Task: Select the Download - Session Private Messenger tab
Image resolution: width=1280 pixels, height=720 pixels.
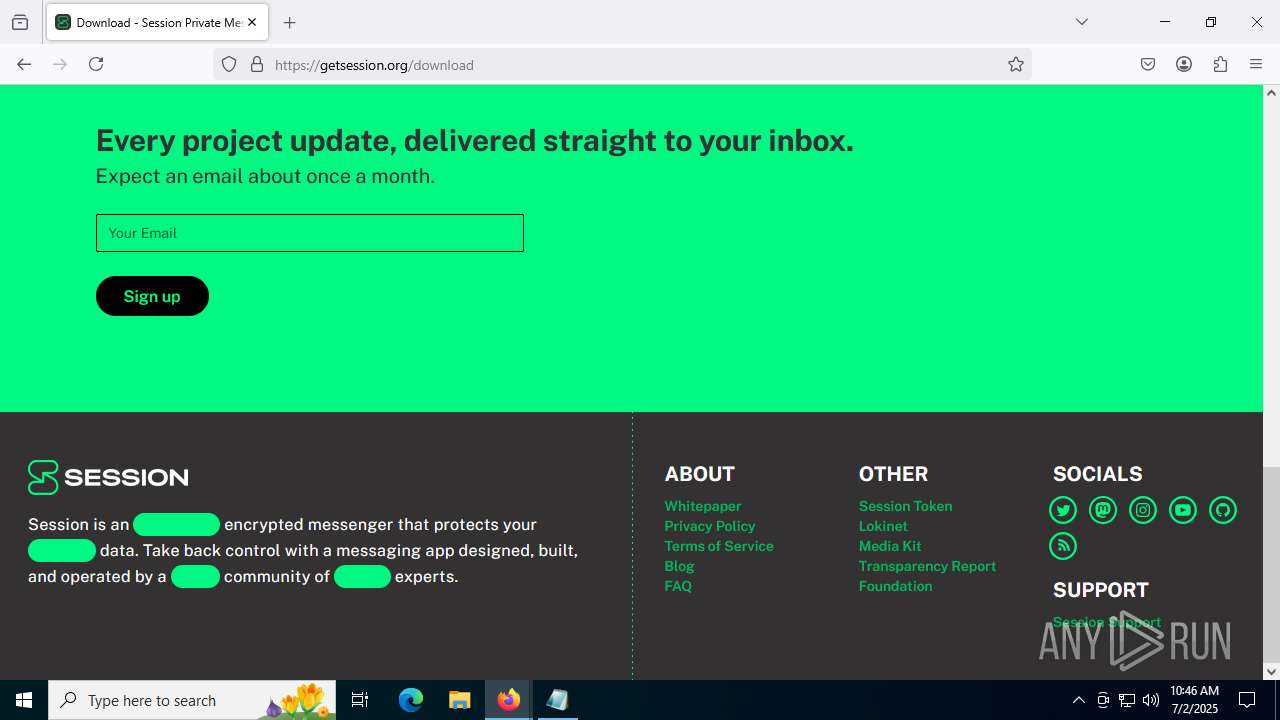Action: (x=156, y=22)
